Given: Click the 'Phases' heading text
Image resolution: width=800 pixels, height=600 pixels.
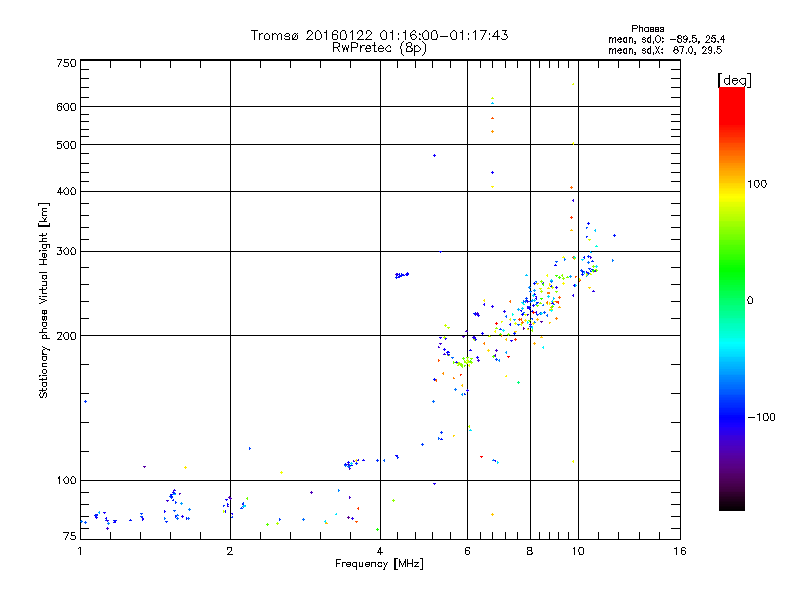Looking at the screenshot, I should [x=647, y=29].
